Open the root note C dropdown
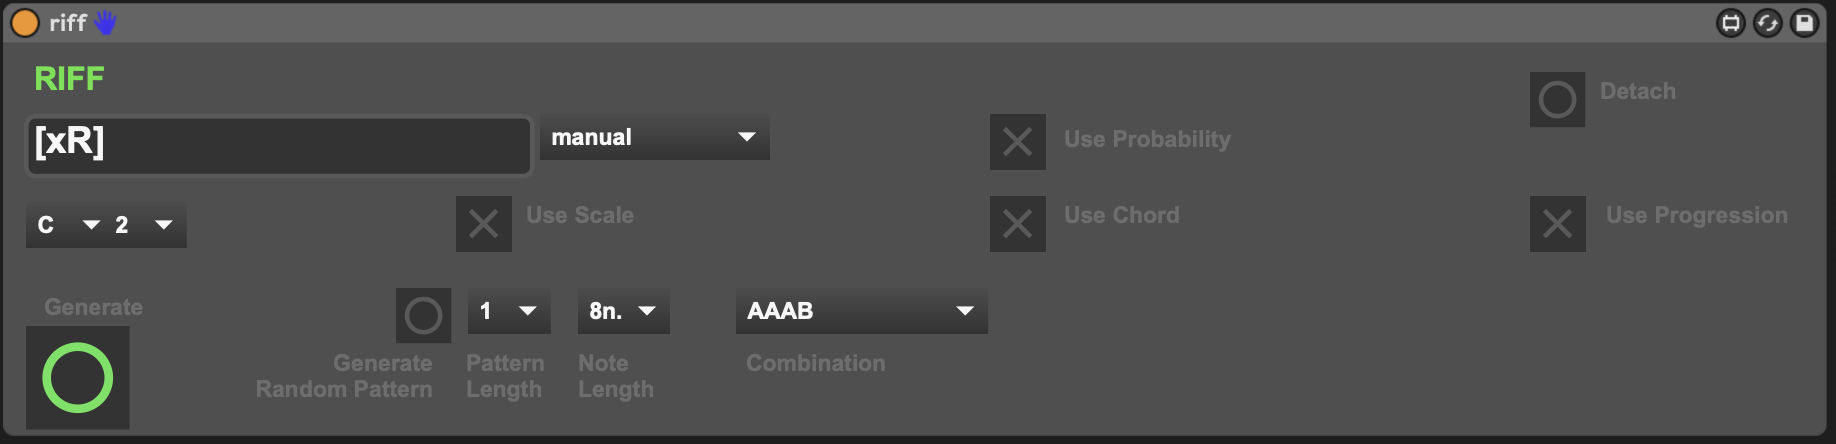This screenshot has width=1836, height=444. 66,225
